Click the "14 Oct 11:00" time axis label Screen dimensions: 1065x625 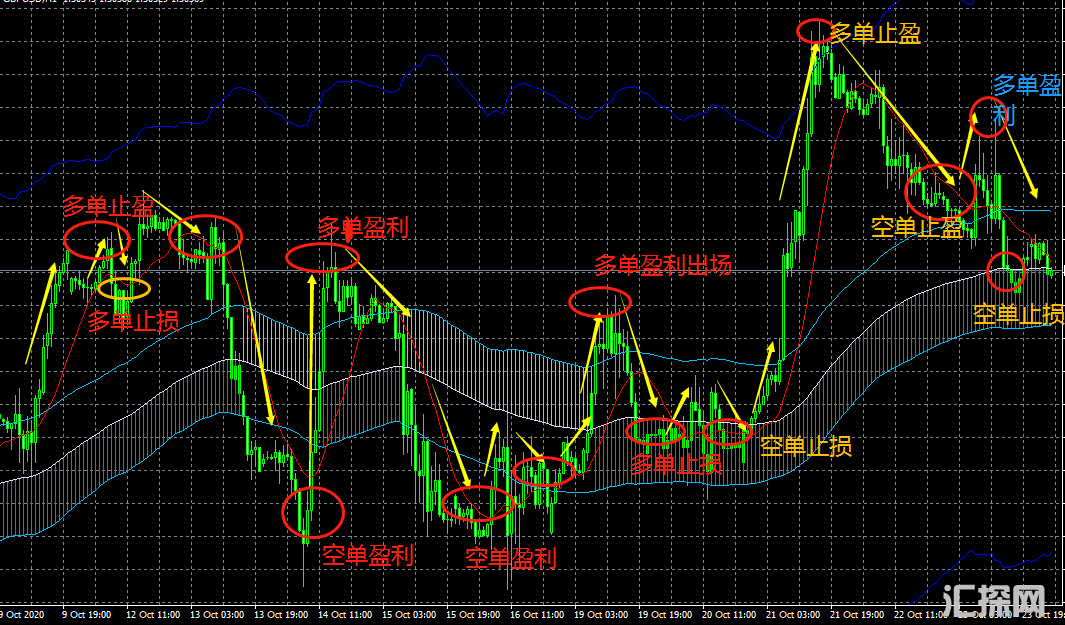point(345,615)
